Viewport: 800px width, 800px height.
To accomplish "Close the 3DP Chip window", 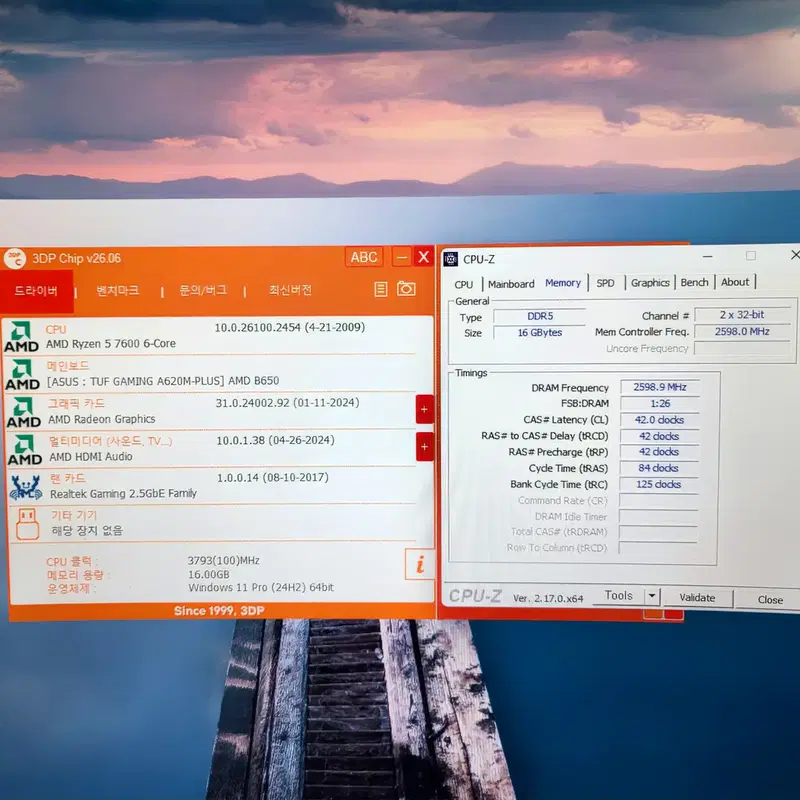I will 423,257.
